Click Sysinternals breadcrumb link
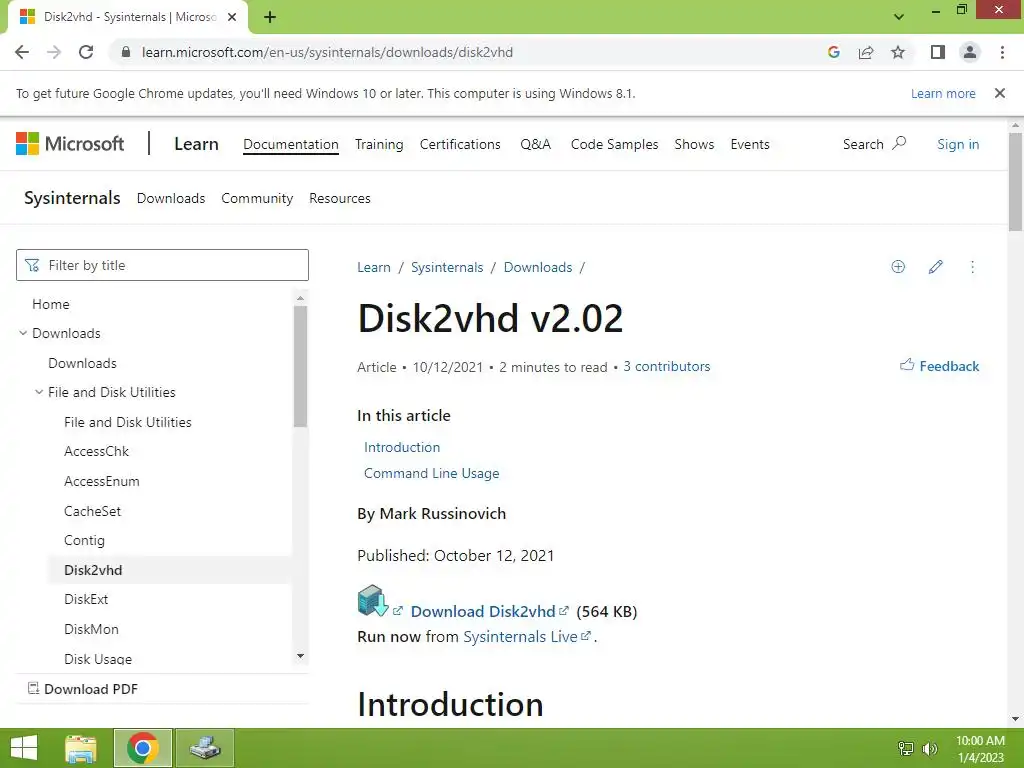The width and height of the screenshot is (1024, 768). click(x=447, y=267)
